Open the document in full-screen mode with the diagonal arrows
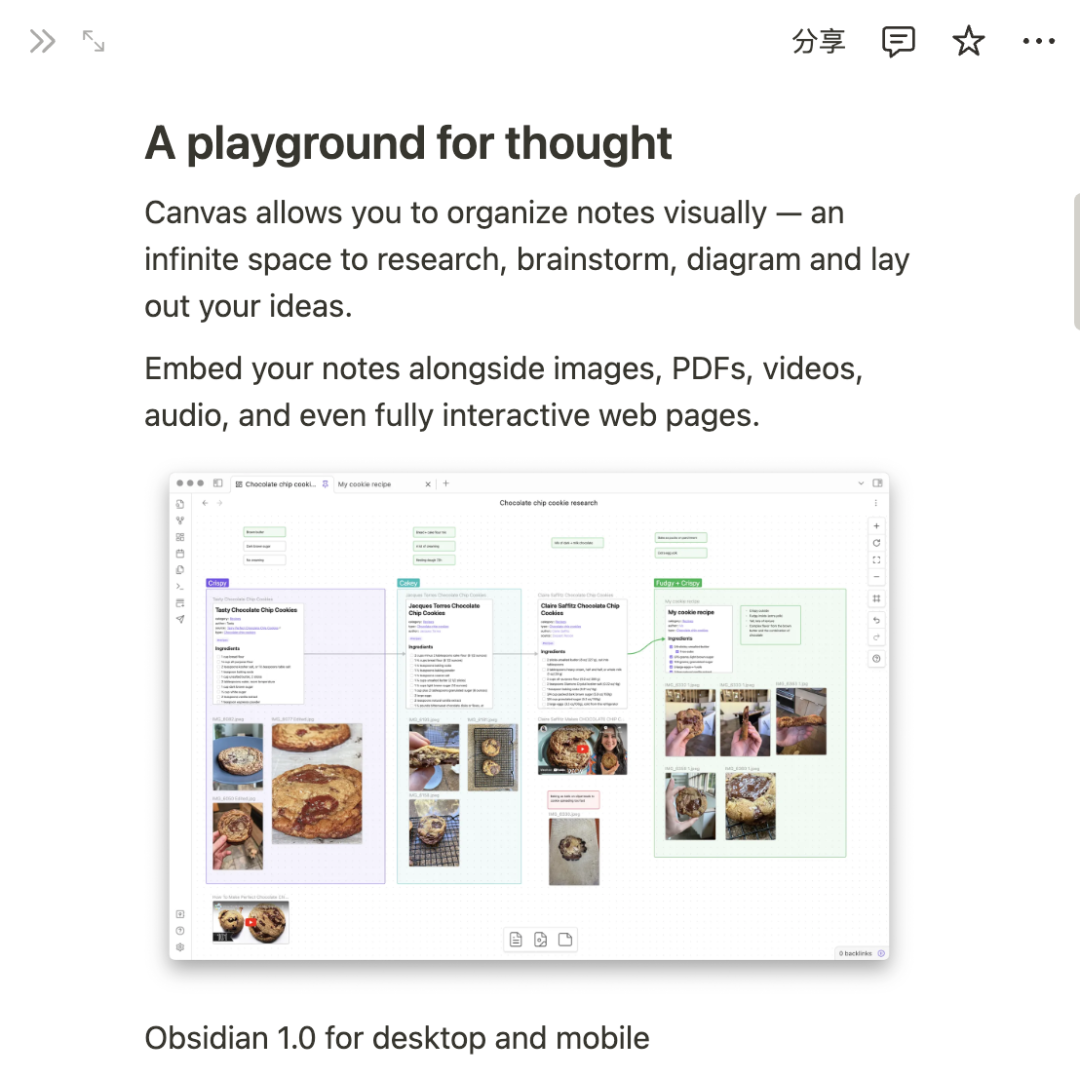Viewport: 1080px width, 1078px height. point(94,41)
